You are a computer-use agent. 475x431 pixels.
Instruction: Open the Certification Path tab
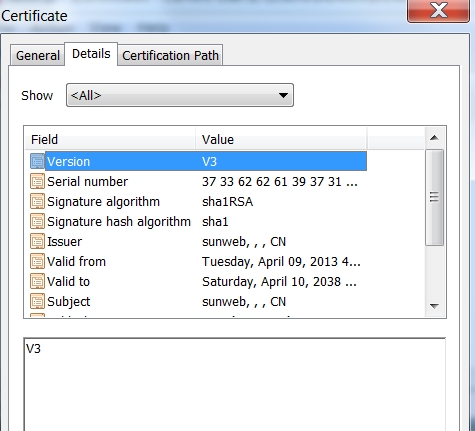[170, 55]
